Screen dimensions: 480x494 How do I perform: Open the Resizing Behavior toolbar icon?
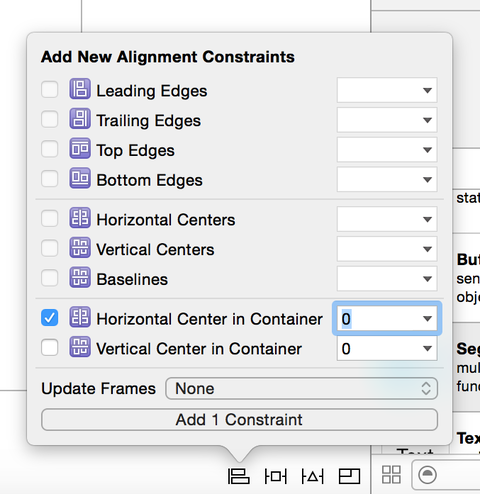point(349,476)
